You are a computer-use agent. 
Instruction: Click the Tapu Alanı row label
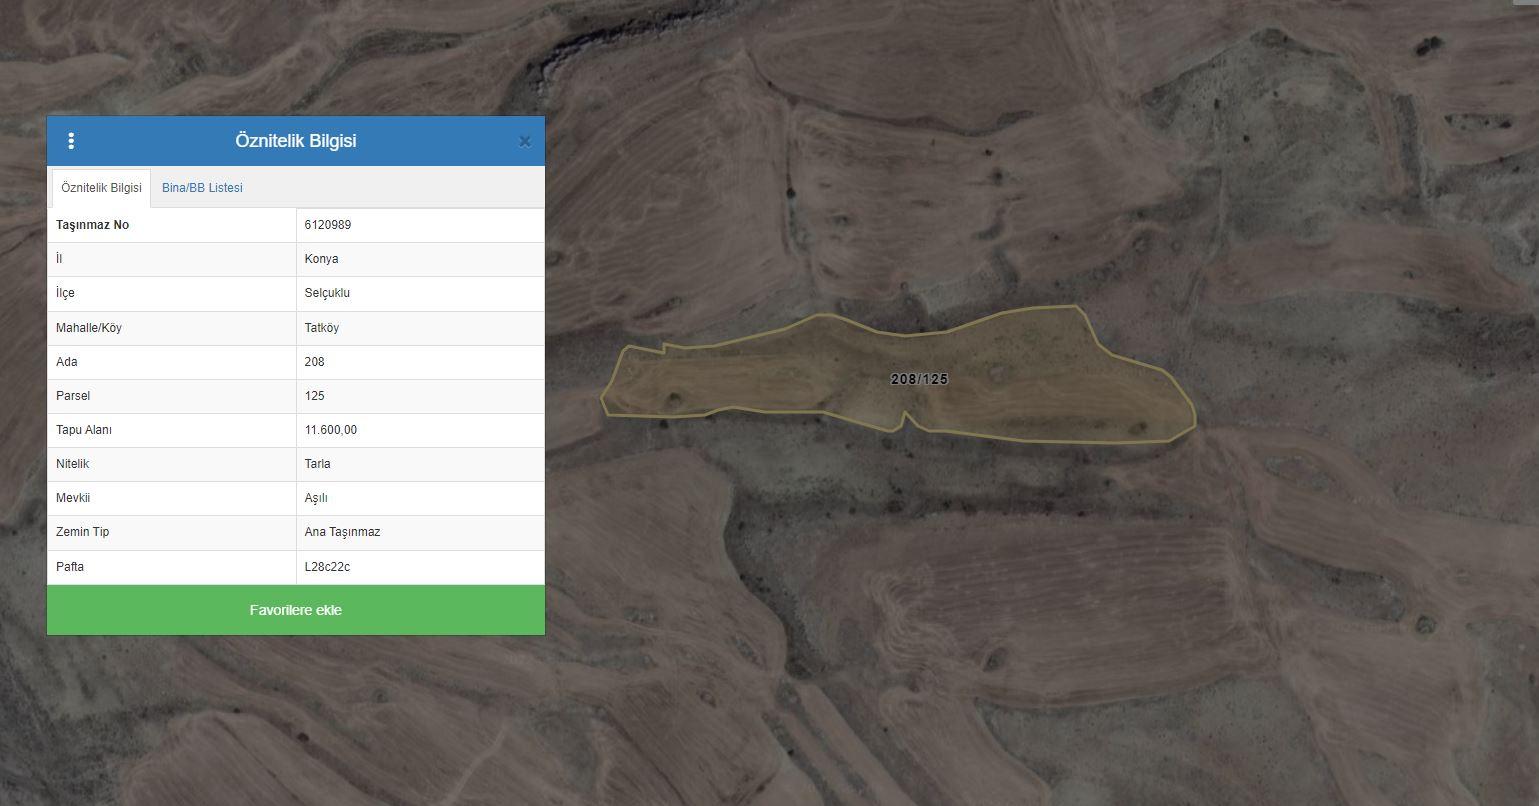[x=84, y=430]
